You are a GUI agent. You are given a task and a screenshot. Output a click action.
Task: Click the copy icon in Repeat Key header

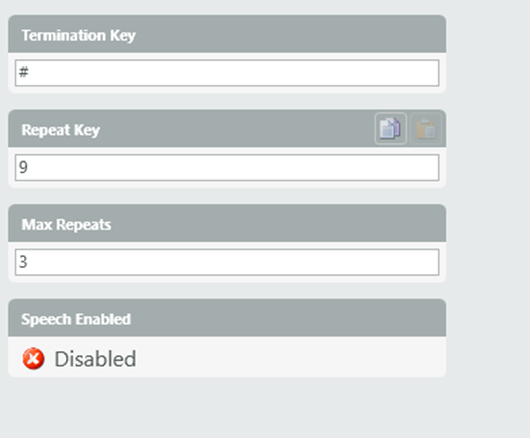tap(390, 128)
